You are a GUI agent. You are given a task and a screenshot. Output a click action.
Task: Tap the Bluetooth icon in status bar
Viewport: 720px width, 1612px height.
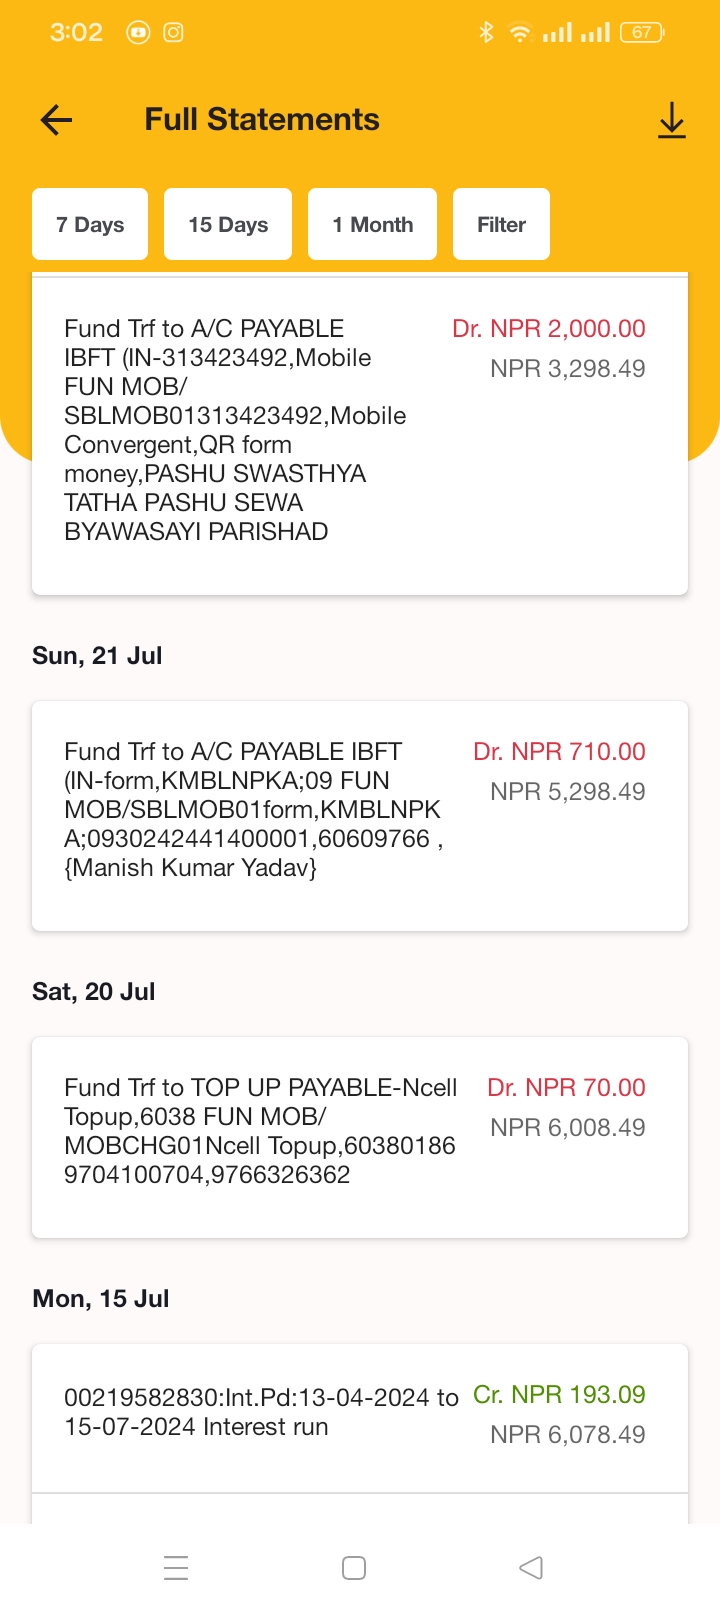(x=486, y=32)
